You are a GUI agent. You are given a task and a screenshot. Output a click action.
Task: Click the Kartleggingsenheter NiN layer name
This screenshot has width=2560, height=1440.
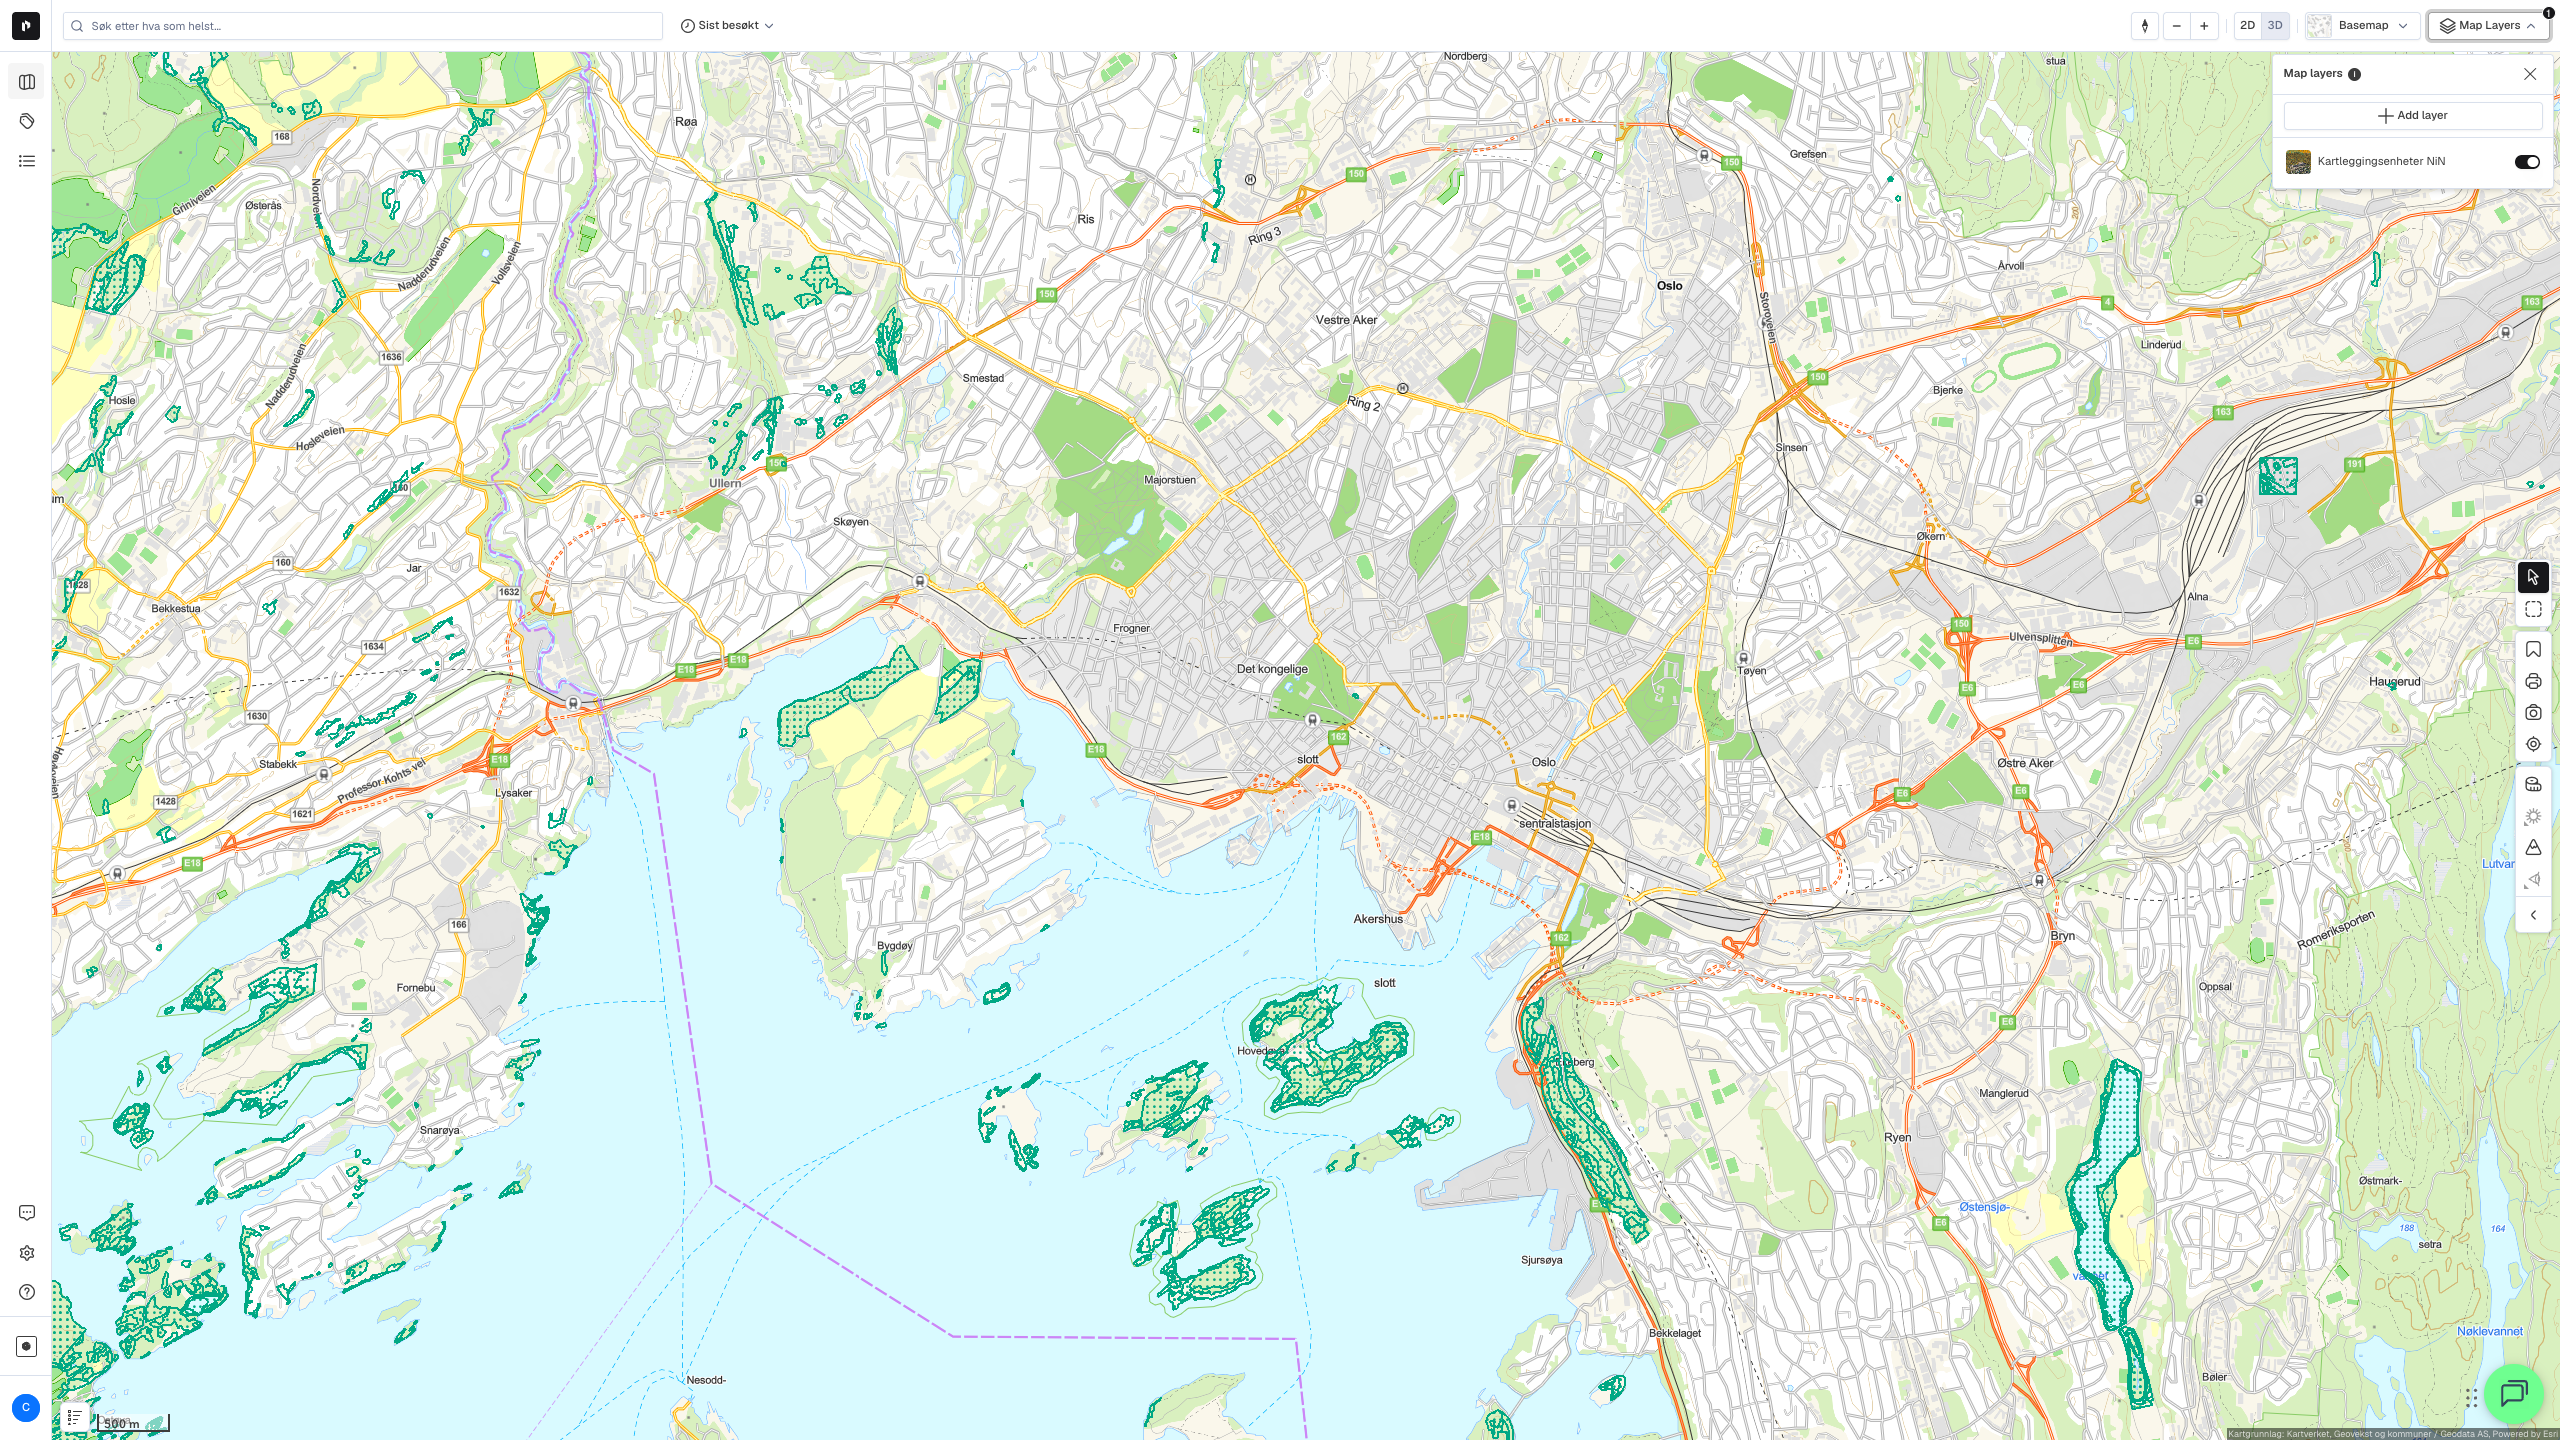tap(2381, 162)
